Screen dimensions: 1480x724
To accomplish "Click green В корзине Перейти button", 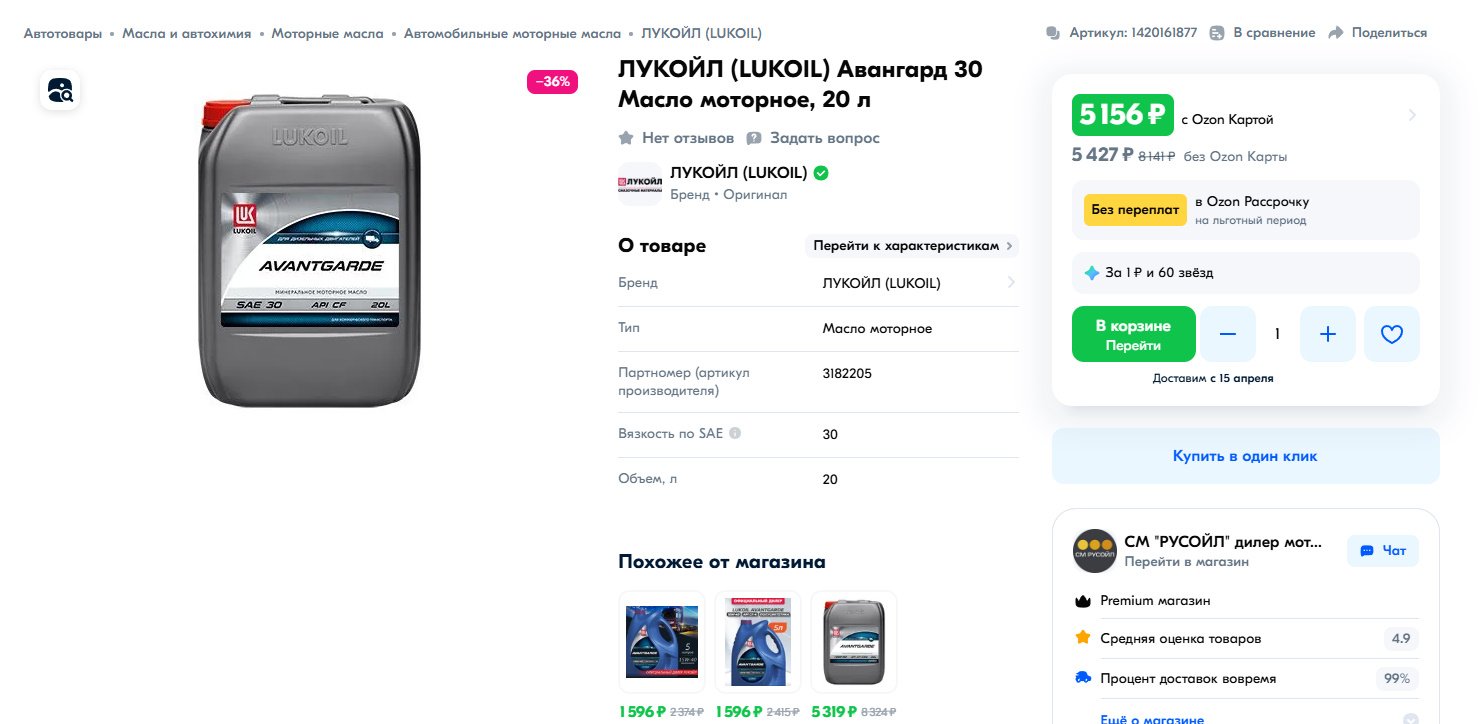I will pos(1133,334).
